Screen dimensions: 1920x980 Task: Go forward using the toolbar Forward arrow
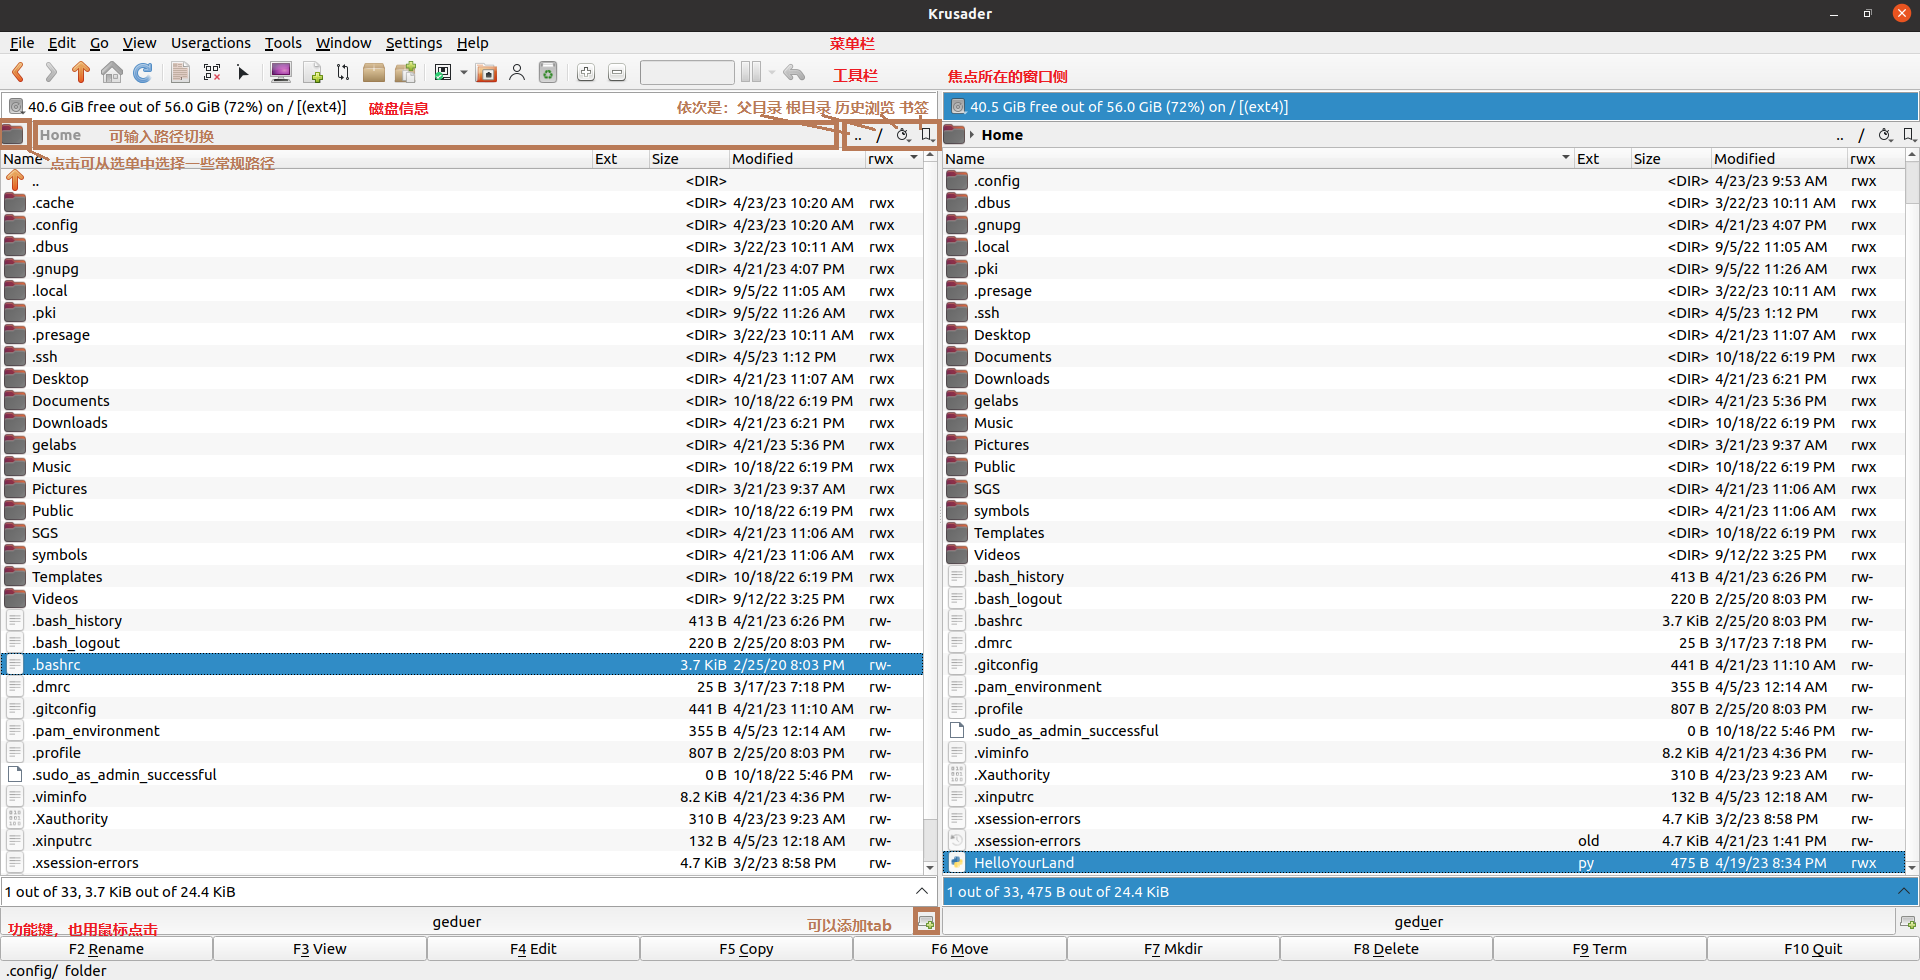(50, 72)
